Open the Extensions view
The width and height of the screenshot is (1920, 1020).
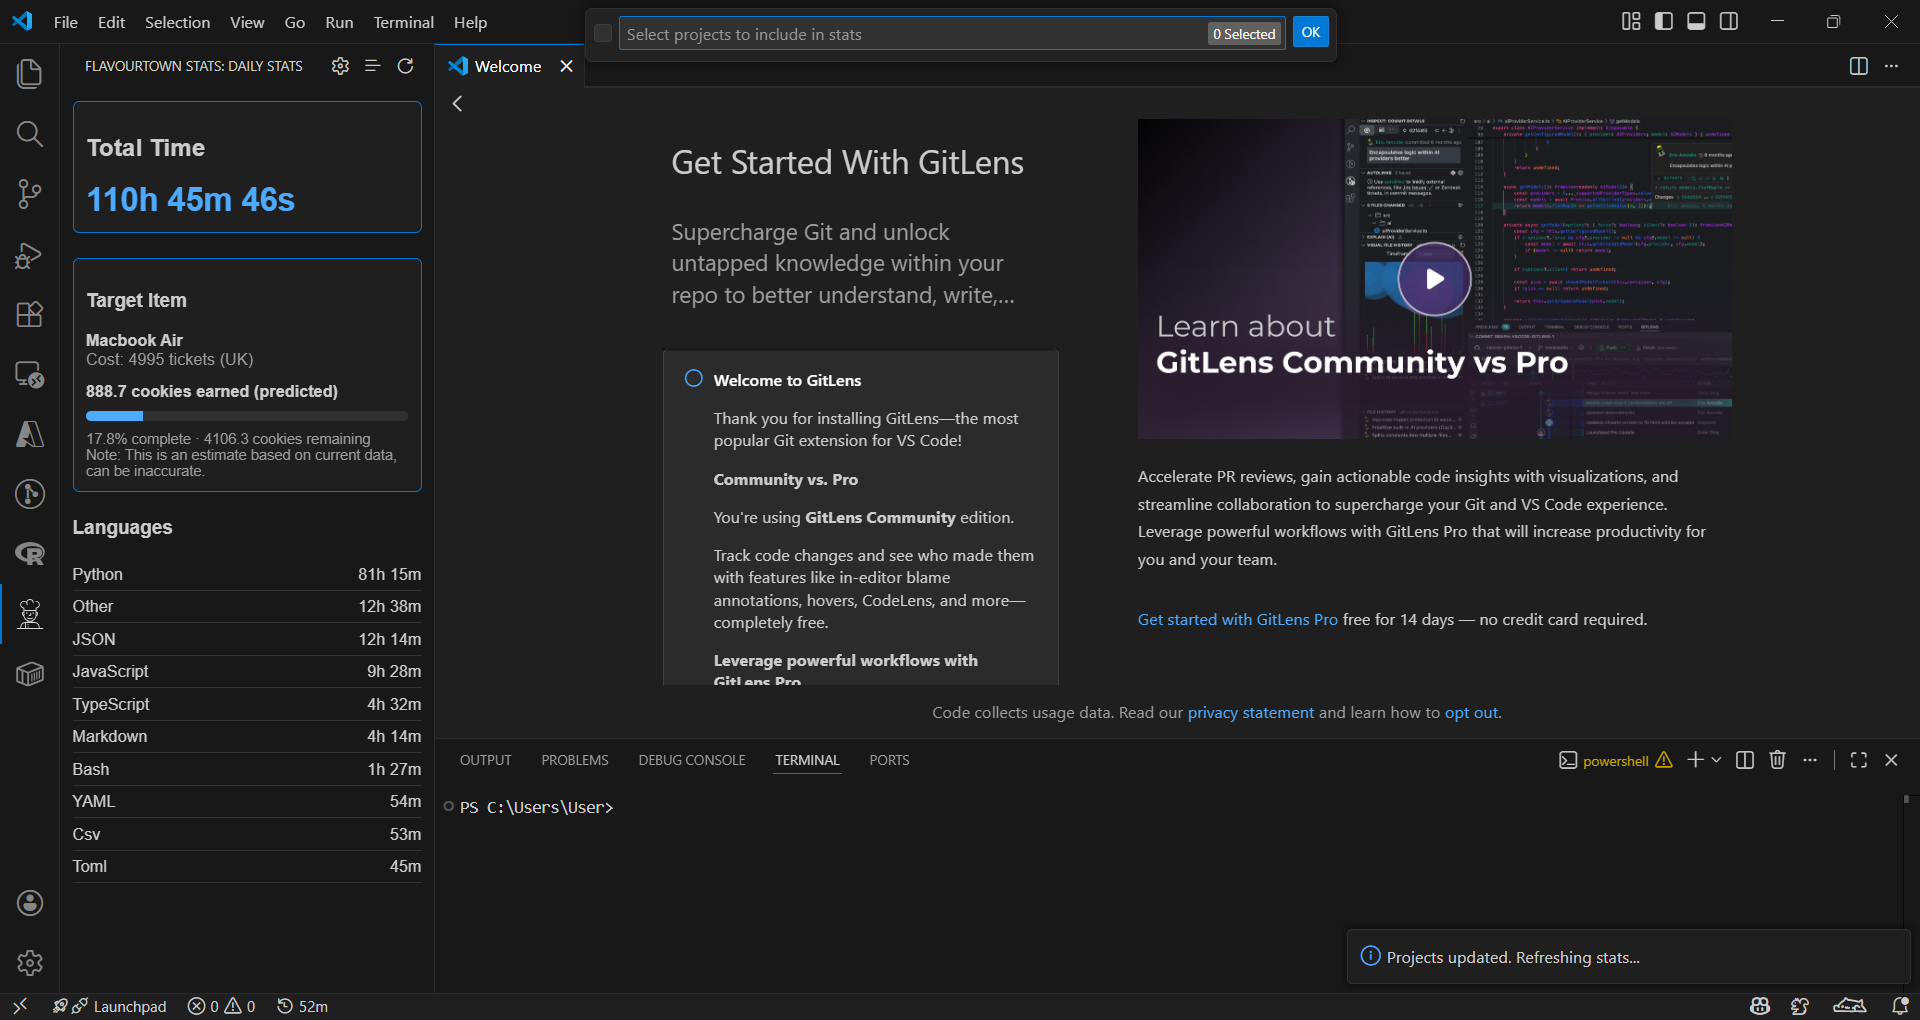coord(29,314)
